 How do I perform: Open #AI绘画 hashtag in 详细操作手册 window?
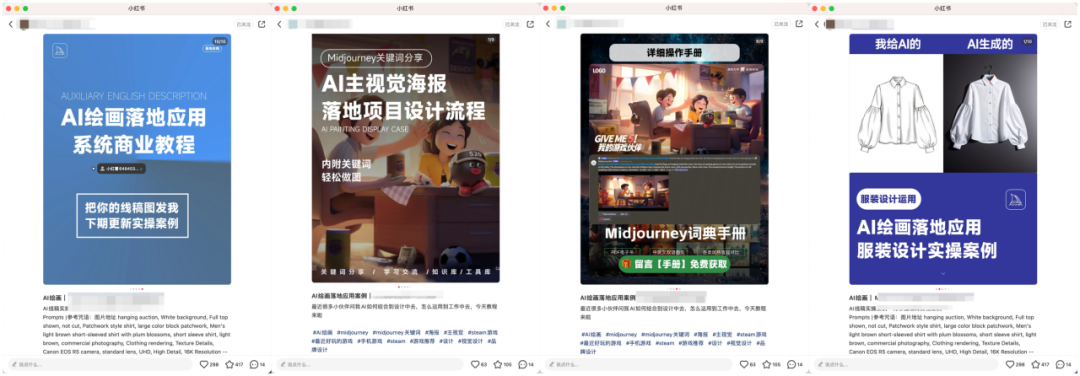pos(592,334)
